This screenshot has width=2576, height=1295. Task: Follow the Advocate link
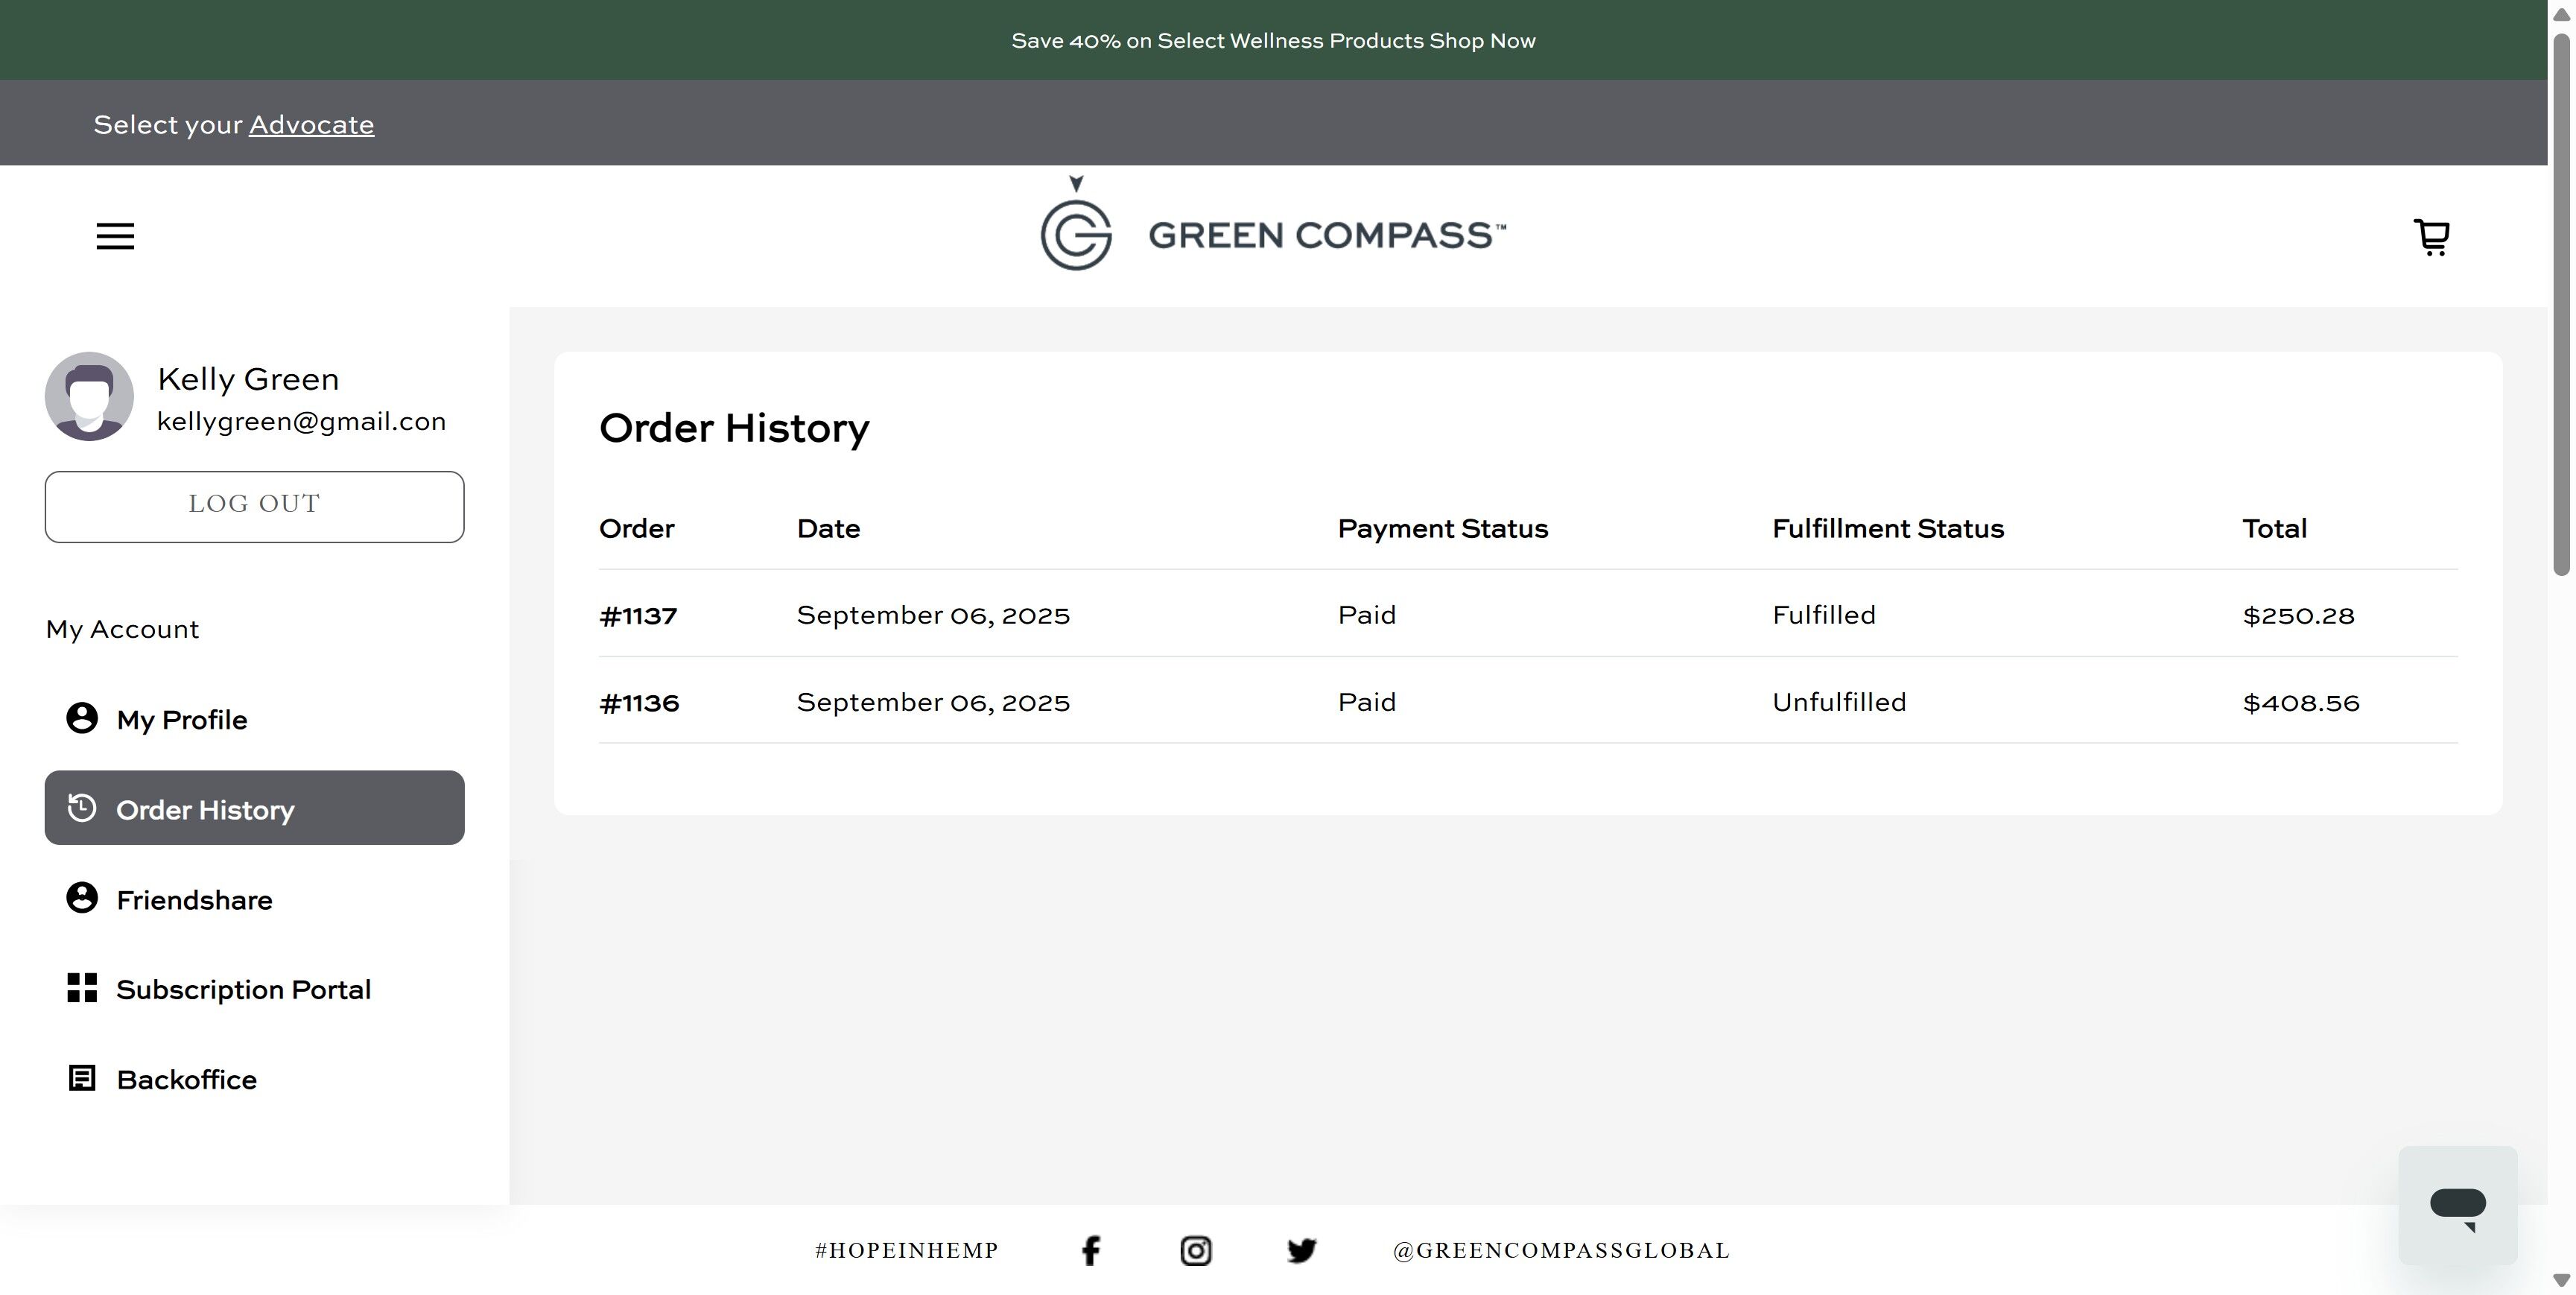coord(311,125)
